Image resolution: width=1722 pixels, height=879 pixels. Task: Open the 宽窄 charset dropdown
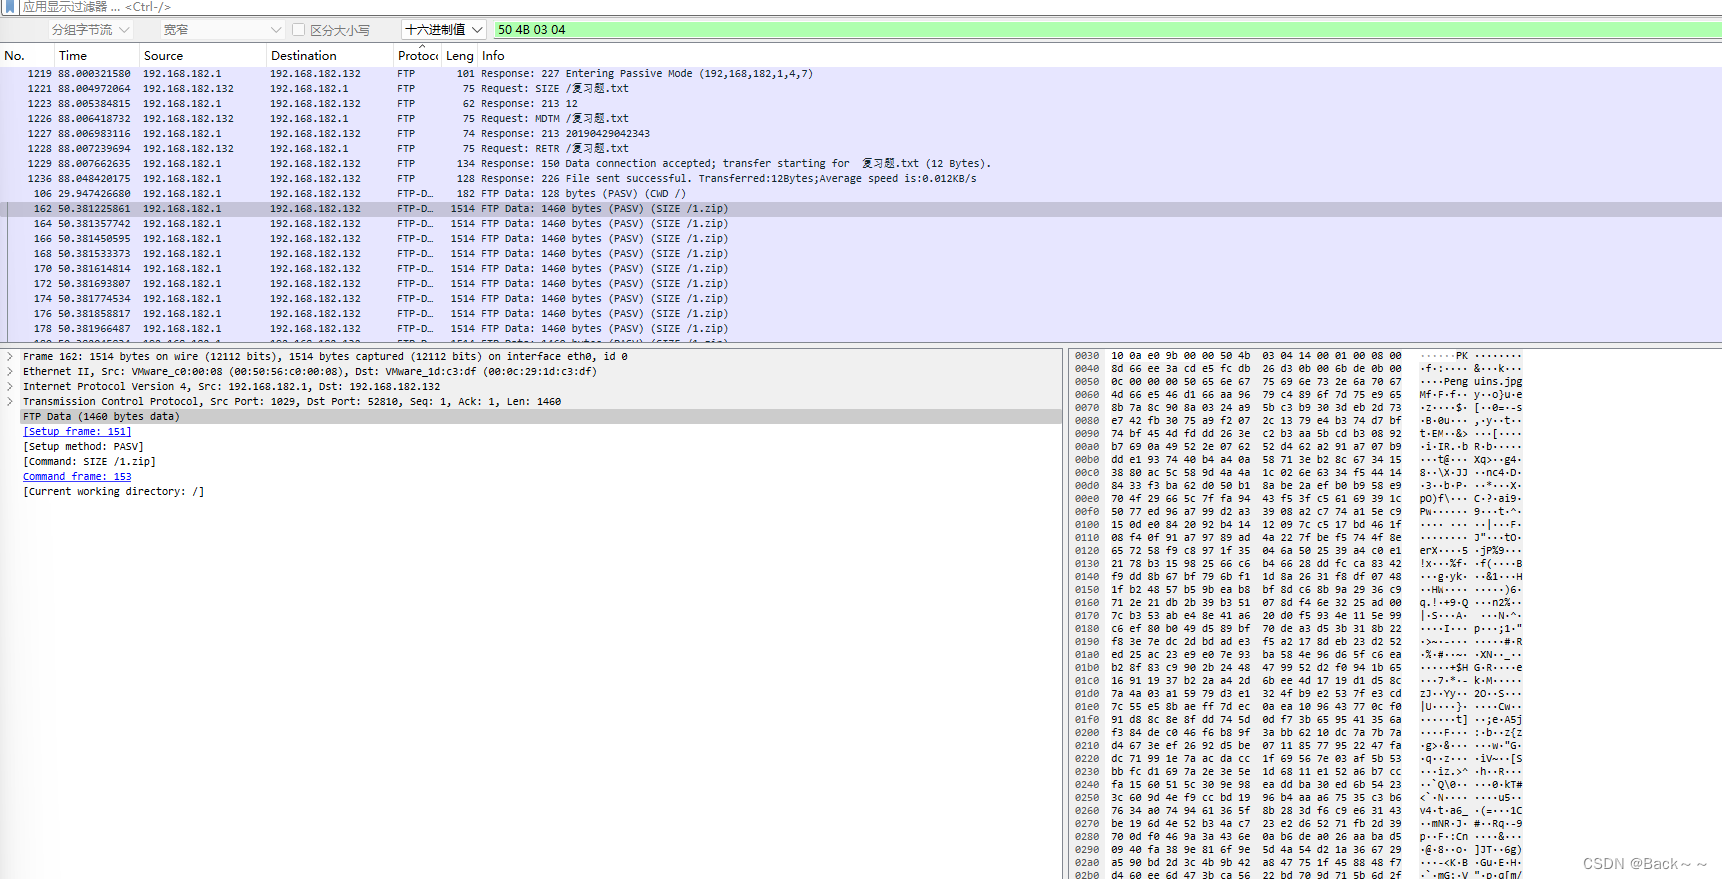coord(222,30)
